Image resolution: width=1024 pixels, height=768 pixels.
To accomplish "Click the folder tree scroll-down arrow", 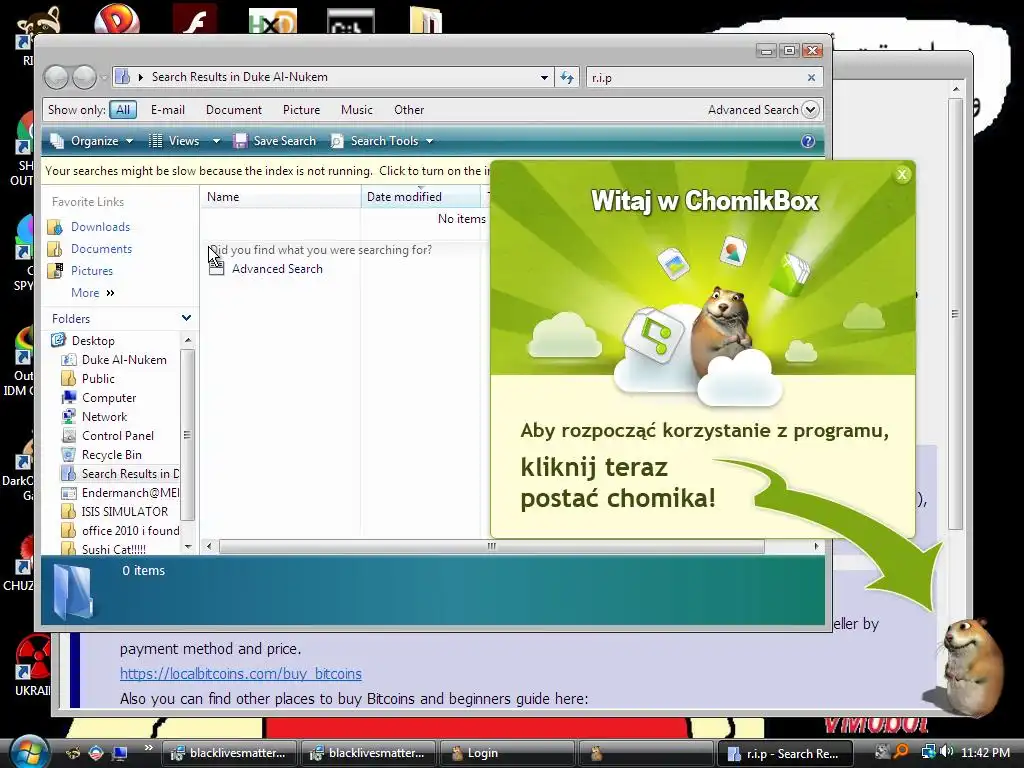I will [x=188, y=547].
